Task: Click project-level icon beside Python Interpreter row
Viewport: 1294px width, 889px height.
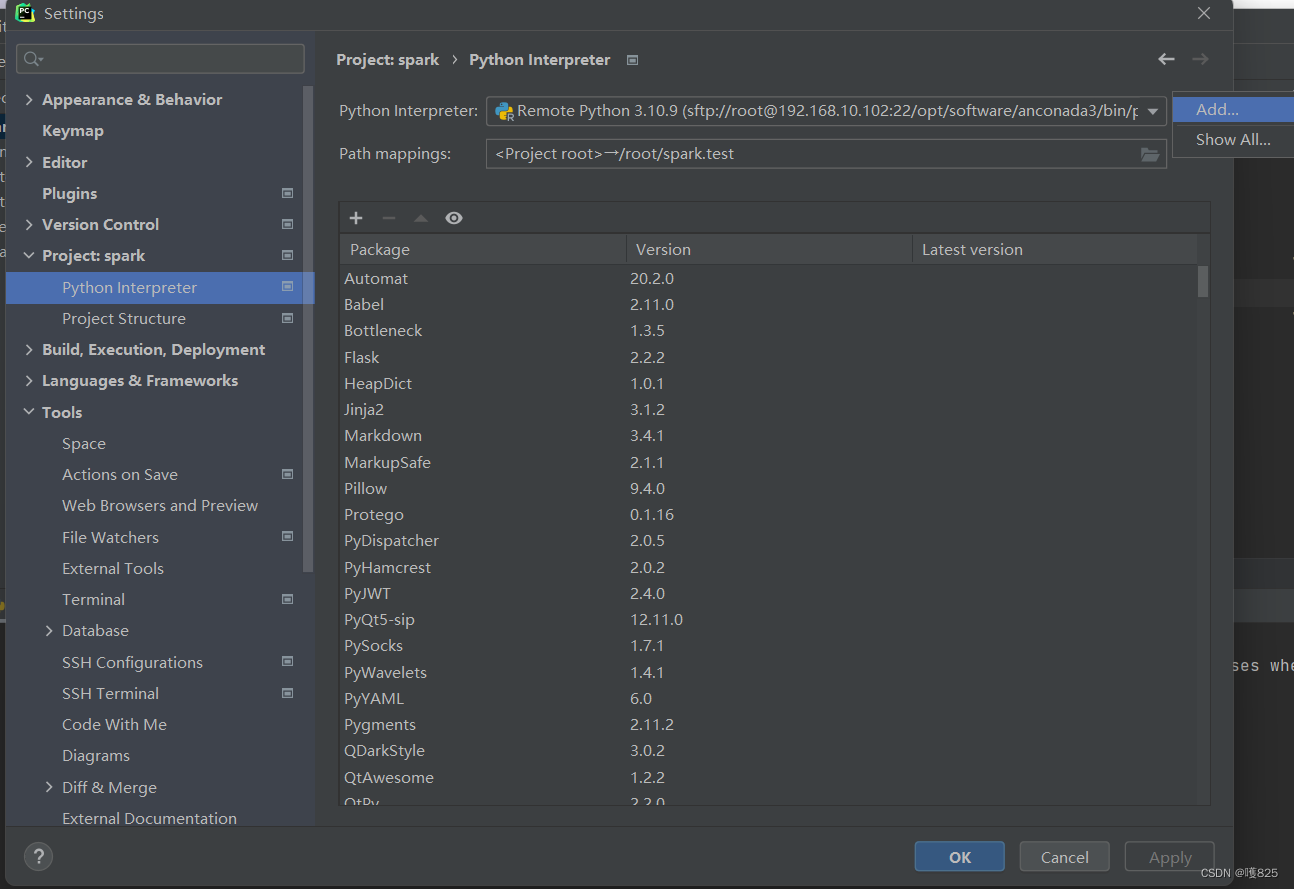Action: click(287, 287)
